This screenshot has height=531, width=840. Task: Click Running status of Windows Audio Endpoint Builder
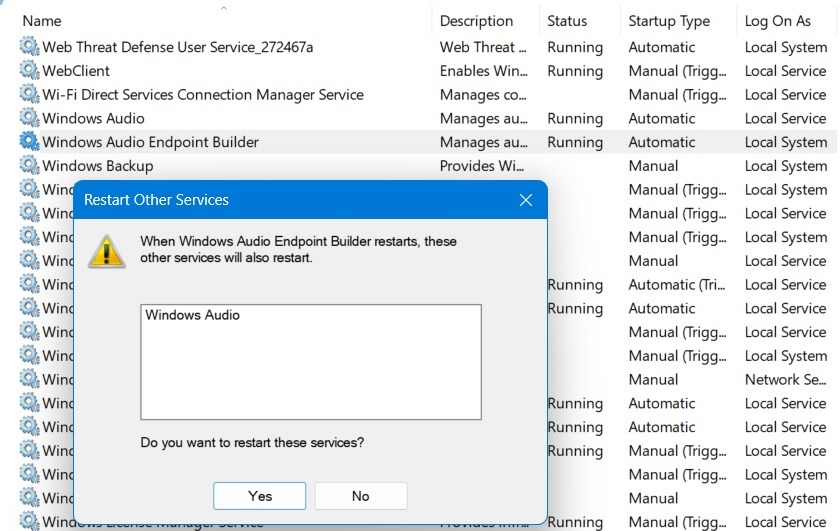575,143
